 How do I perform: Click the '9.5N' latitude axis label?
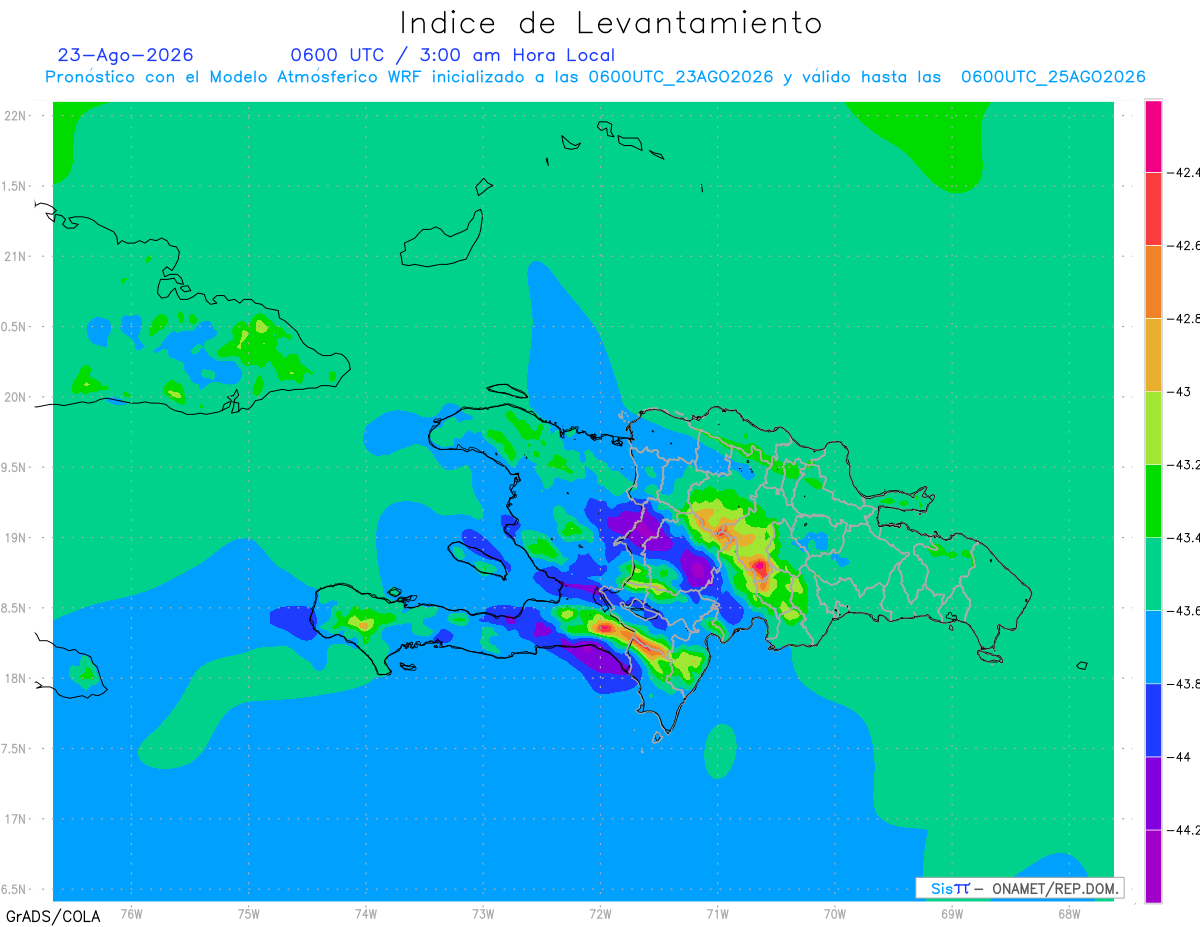pyautogui.click(x=13, y=467)
